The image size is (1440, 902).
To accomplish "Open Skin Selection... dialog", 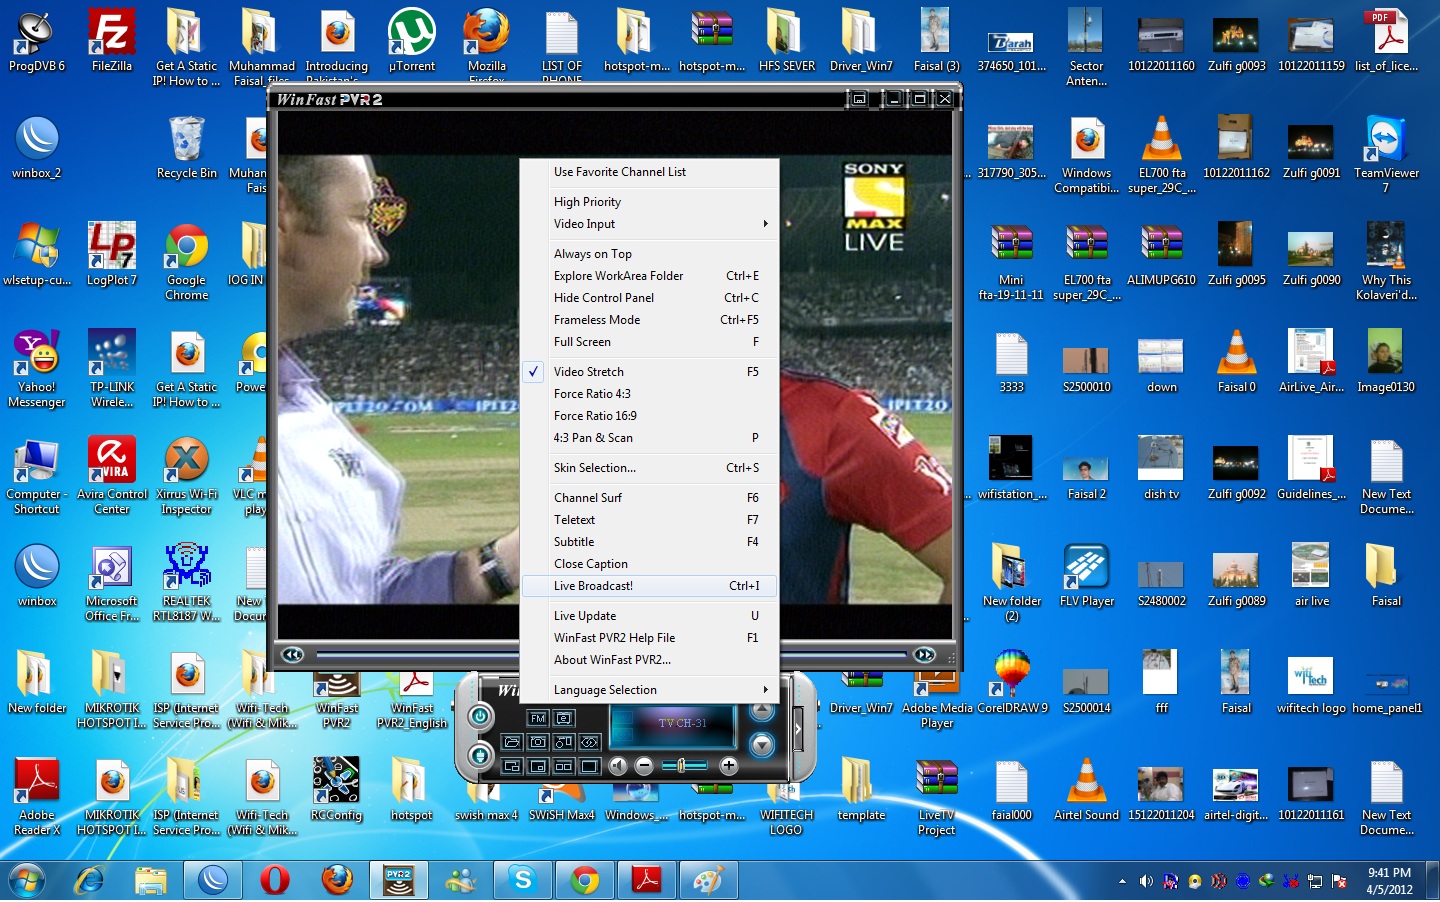I will coord(650,468).
